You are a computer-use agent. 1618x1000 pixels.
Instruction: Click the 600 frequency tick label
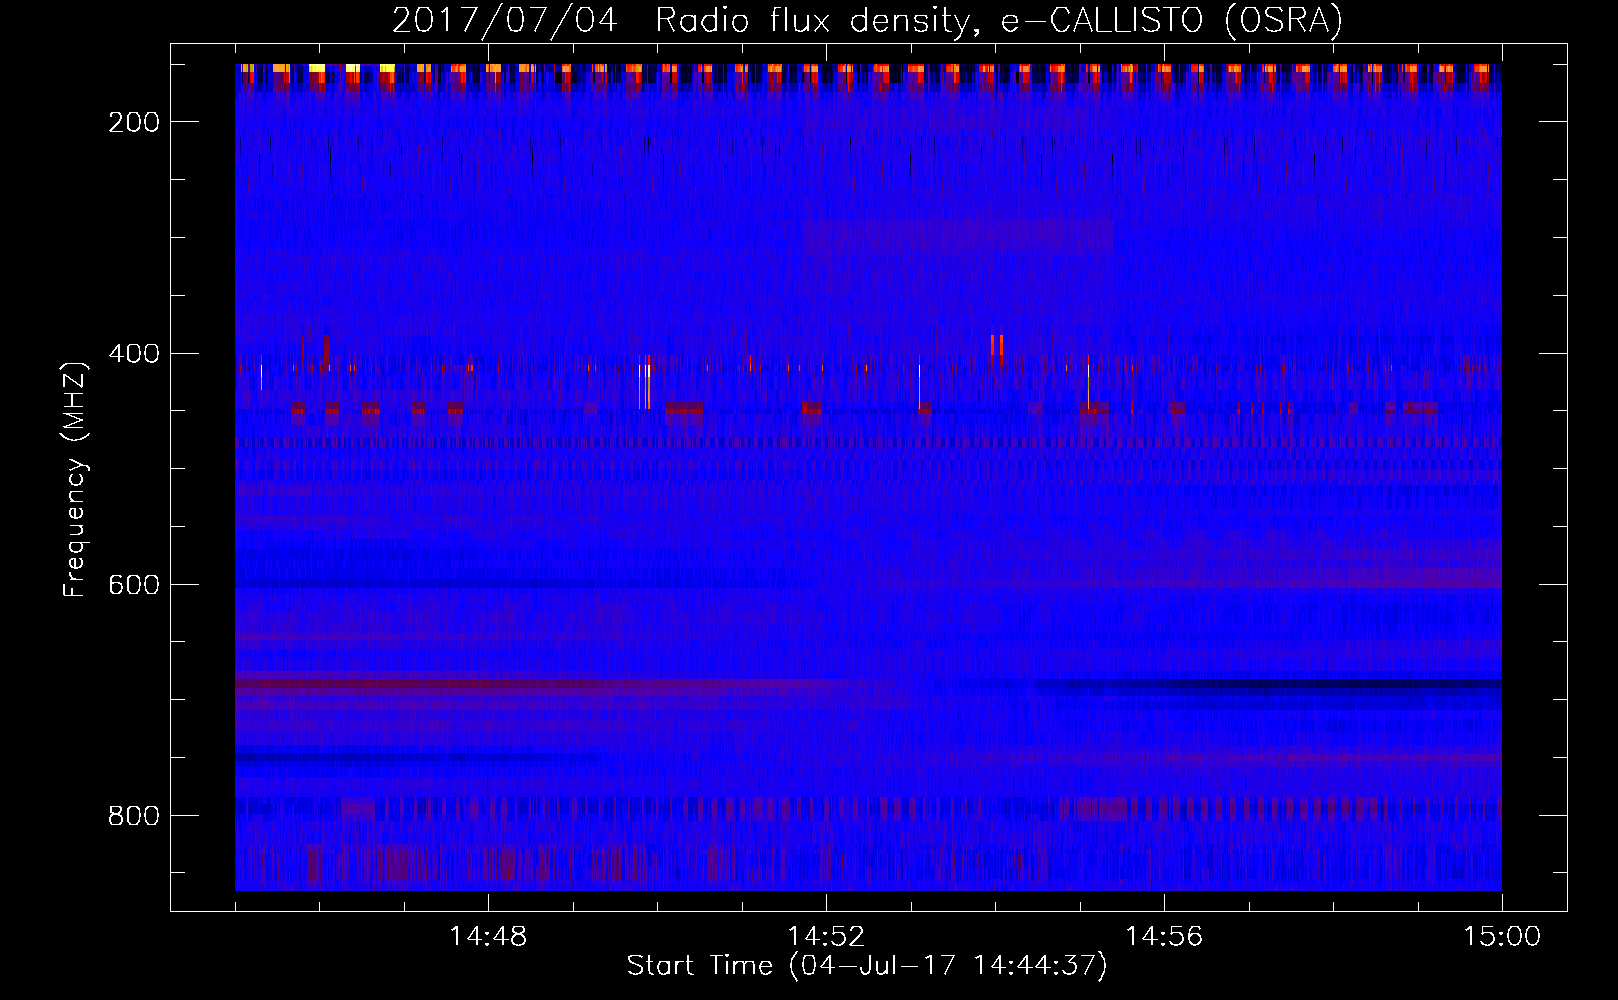click(x=134, y=585)
